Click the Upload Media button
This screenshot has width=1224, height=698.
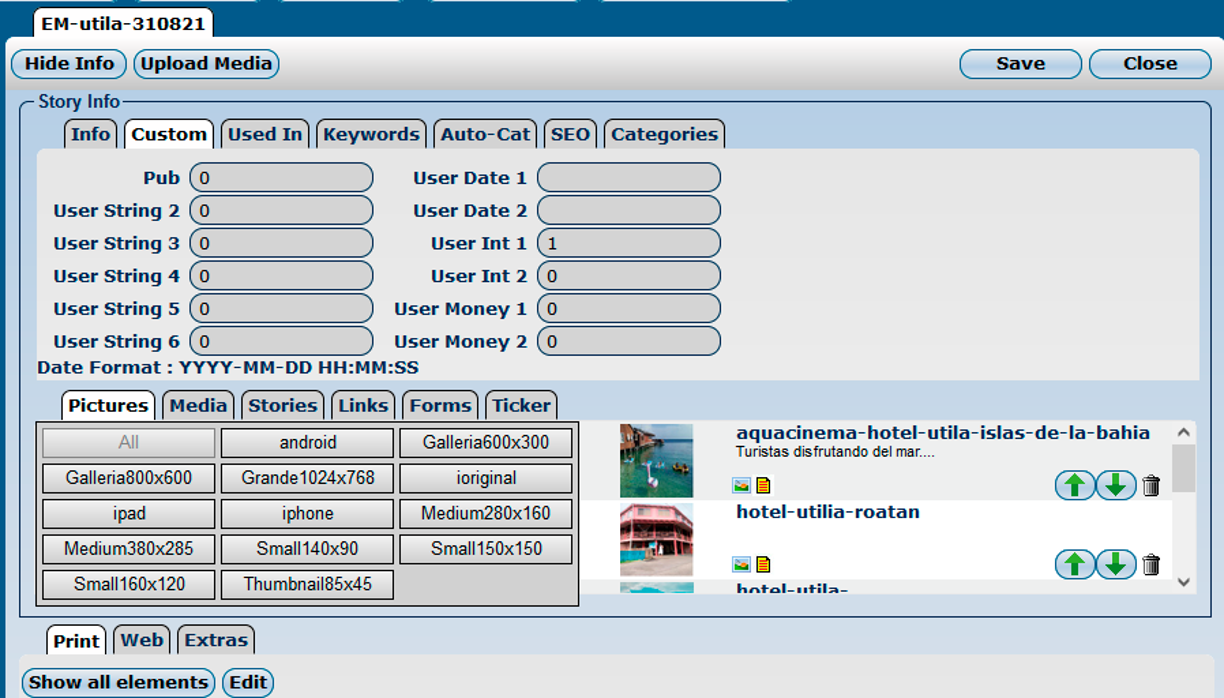206,64
